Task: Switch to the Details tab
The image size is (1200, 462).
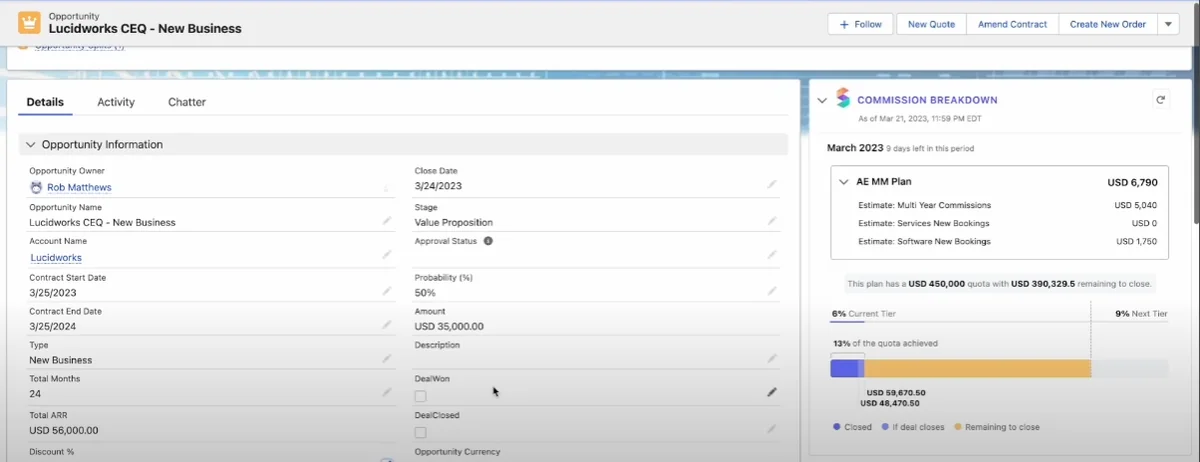Action: [45, 102]
